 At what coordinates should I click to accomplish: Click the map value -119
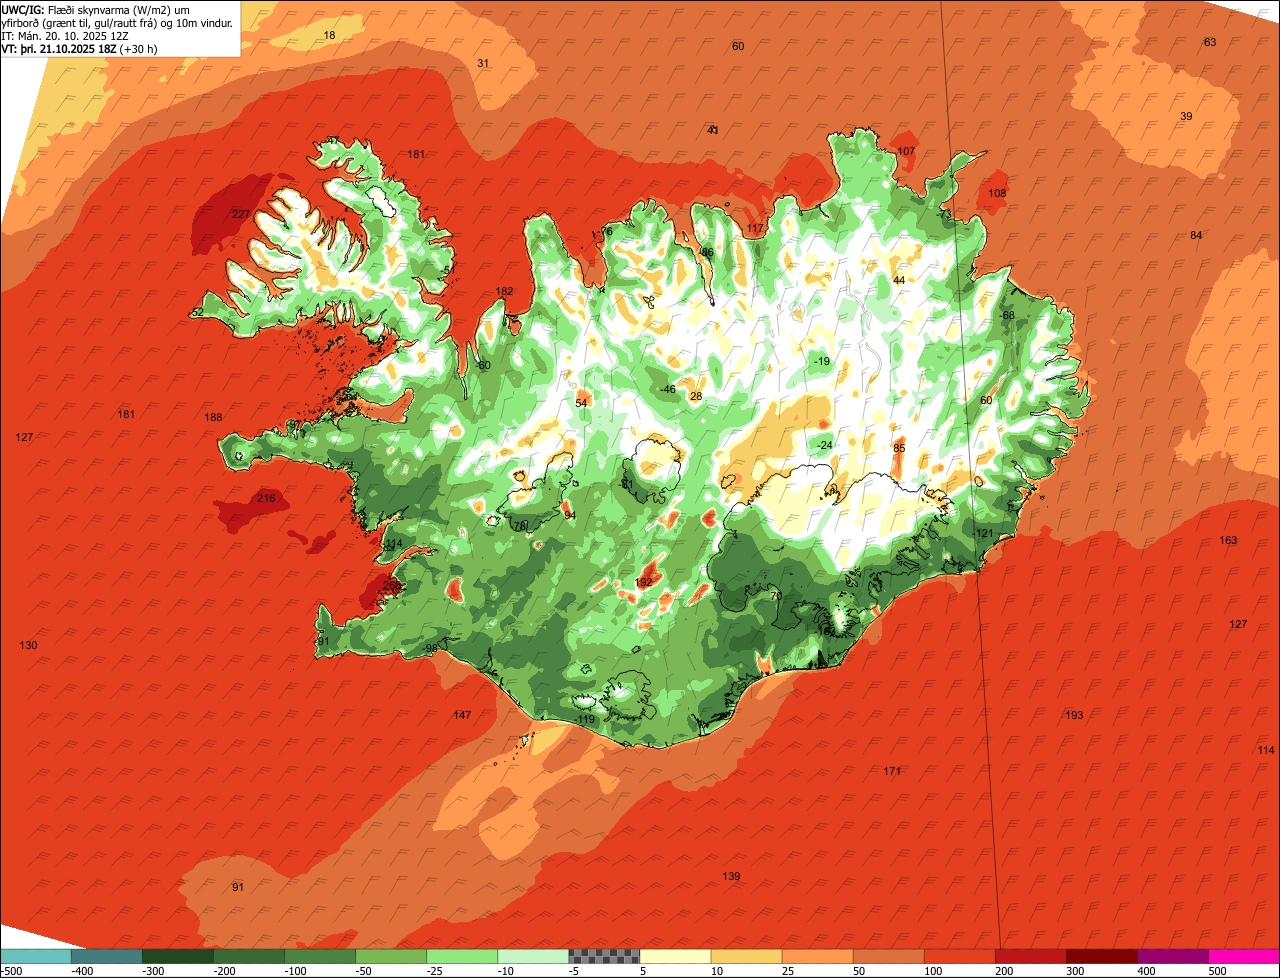point(584,719)
